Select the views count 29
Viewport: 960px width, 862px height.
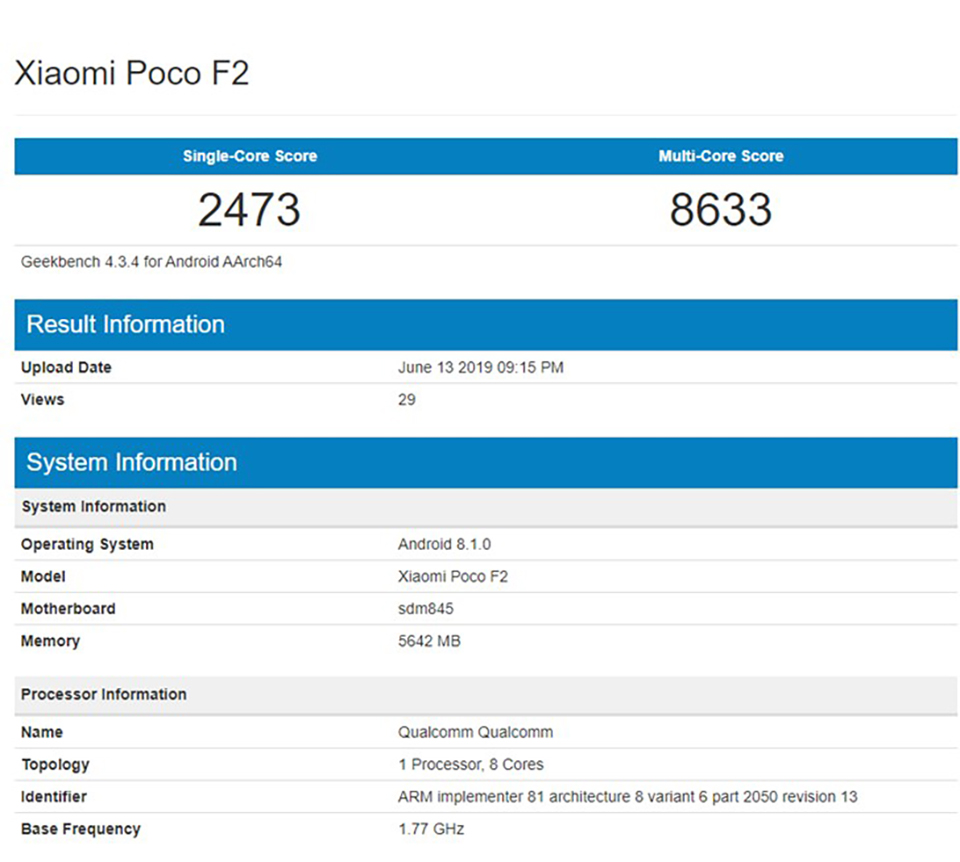tap(407, 400)
